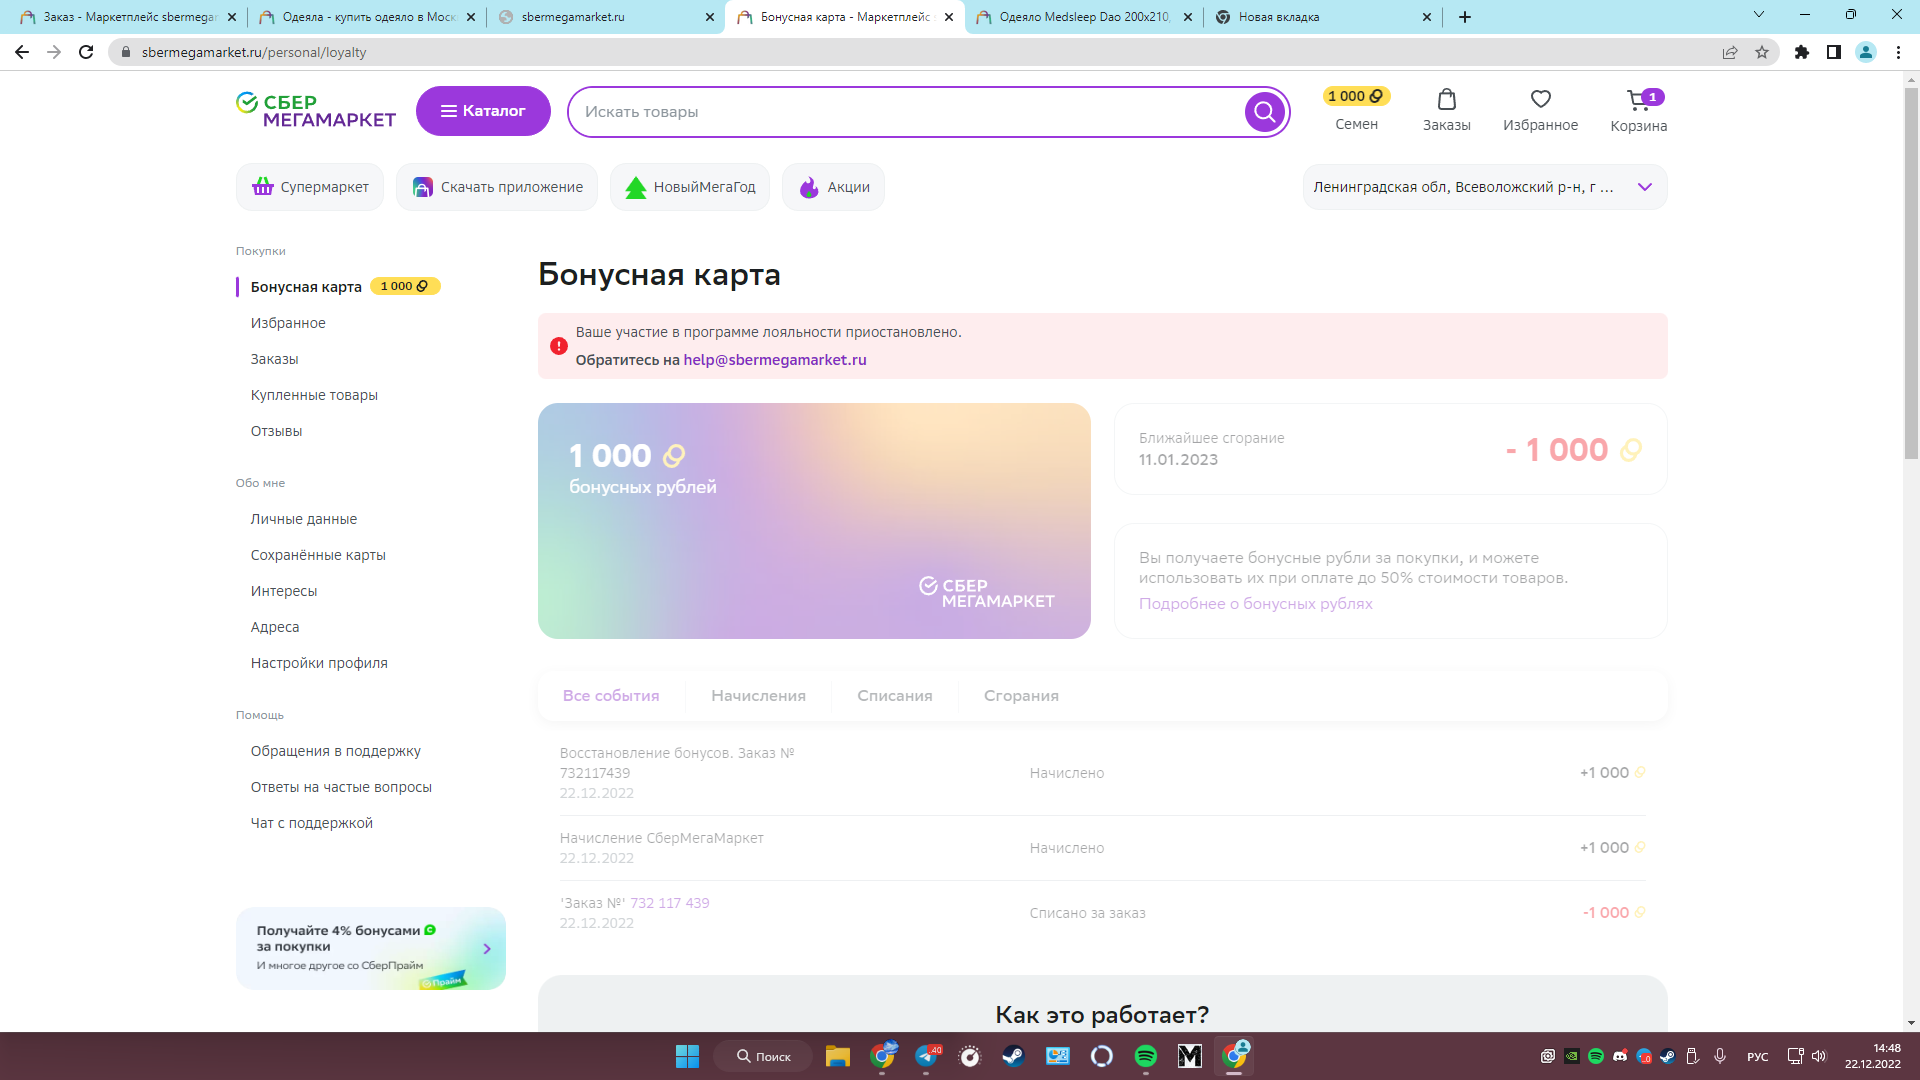
Task: Switch the РУС keyboard language indicator
Action: 1757,1057
